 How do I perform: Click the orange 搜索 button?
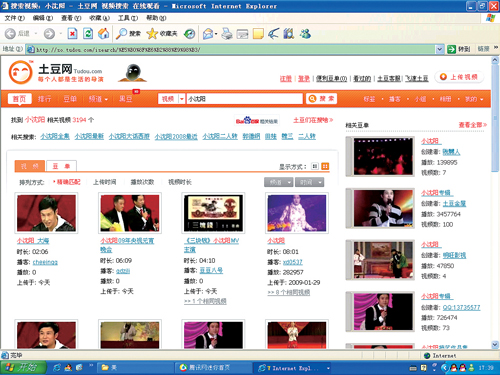pyautogui.click(x=321, y=99)
